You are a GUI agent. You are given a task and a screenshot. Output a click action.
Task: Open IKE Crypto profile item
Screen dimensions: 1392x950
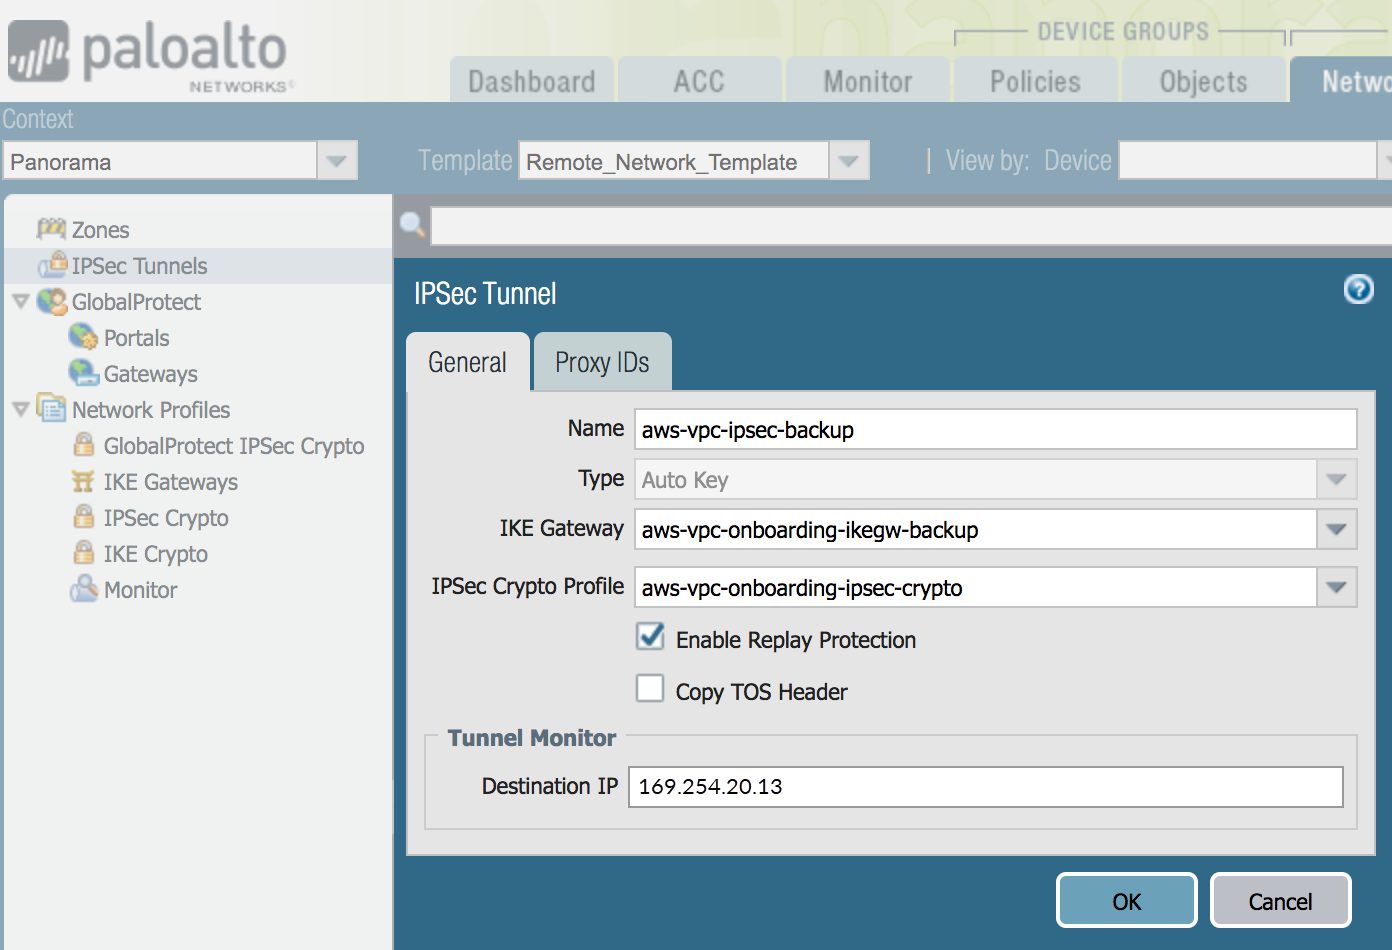155,554
